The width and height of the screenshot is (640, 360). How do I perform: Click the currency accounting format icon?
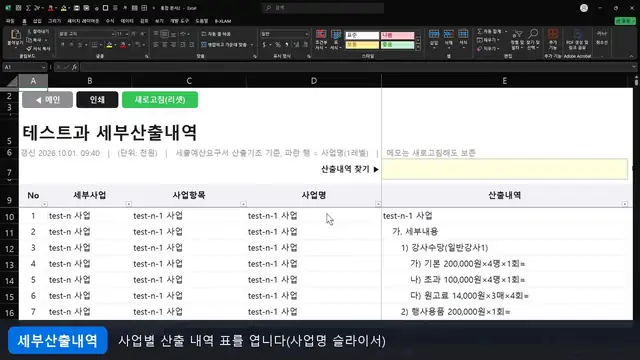tap(264, 44)
